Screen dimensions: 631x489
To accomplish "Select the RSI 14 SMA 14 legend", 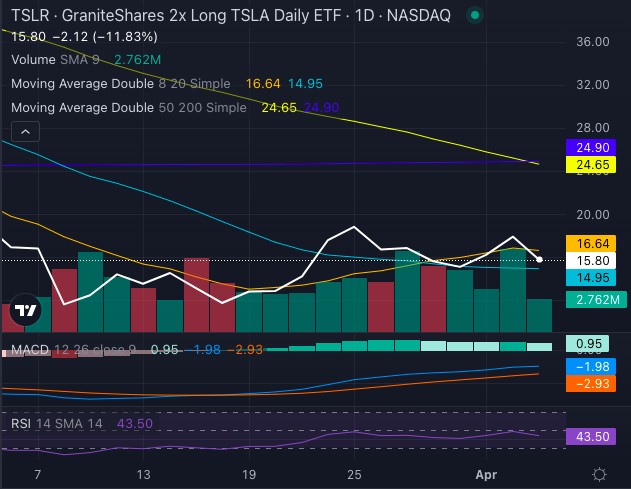I will point(57,423).
